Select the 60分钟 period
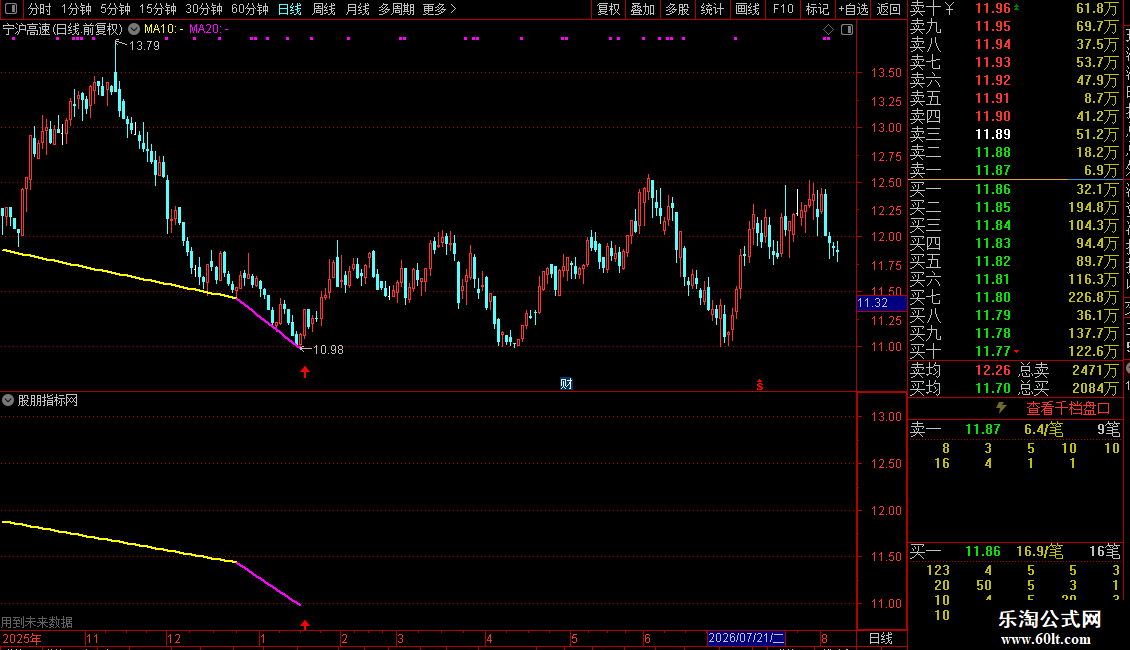This screenshot has width=1130, height=650. 249,9
